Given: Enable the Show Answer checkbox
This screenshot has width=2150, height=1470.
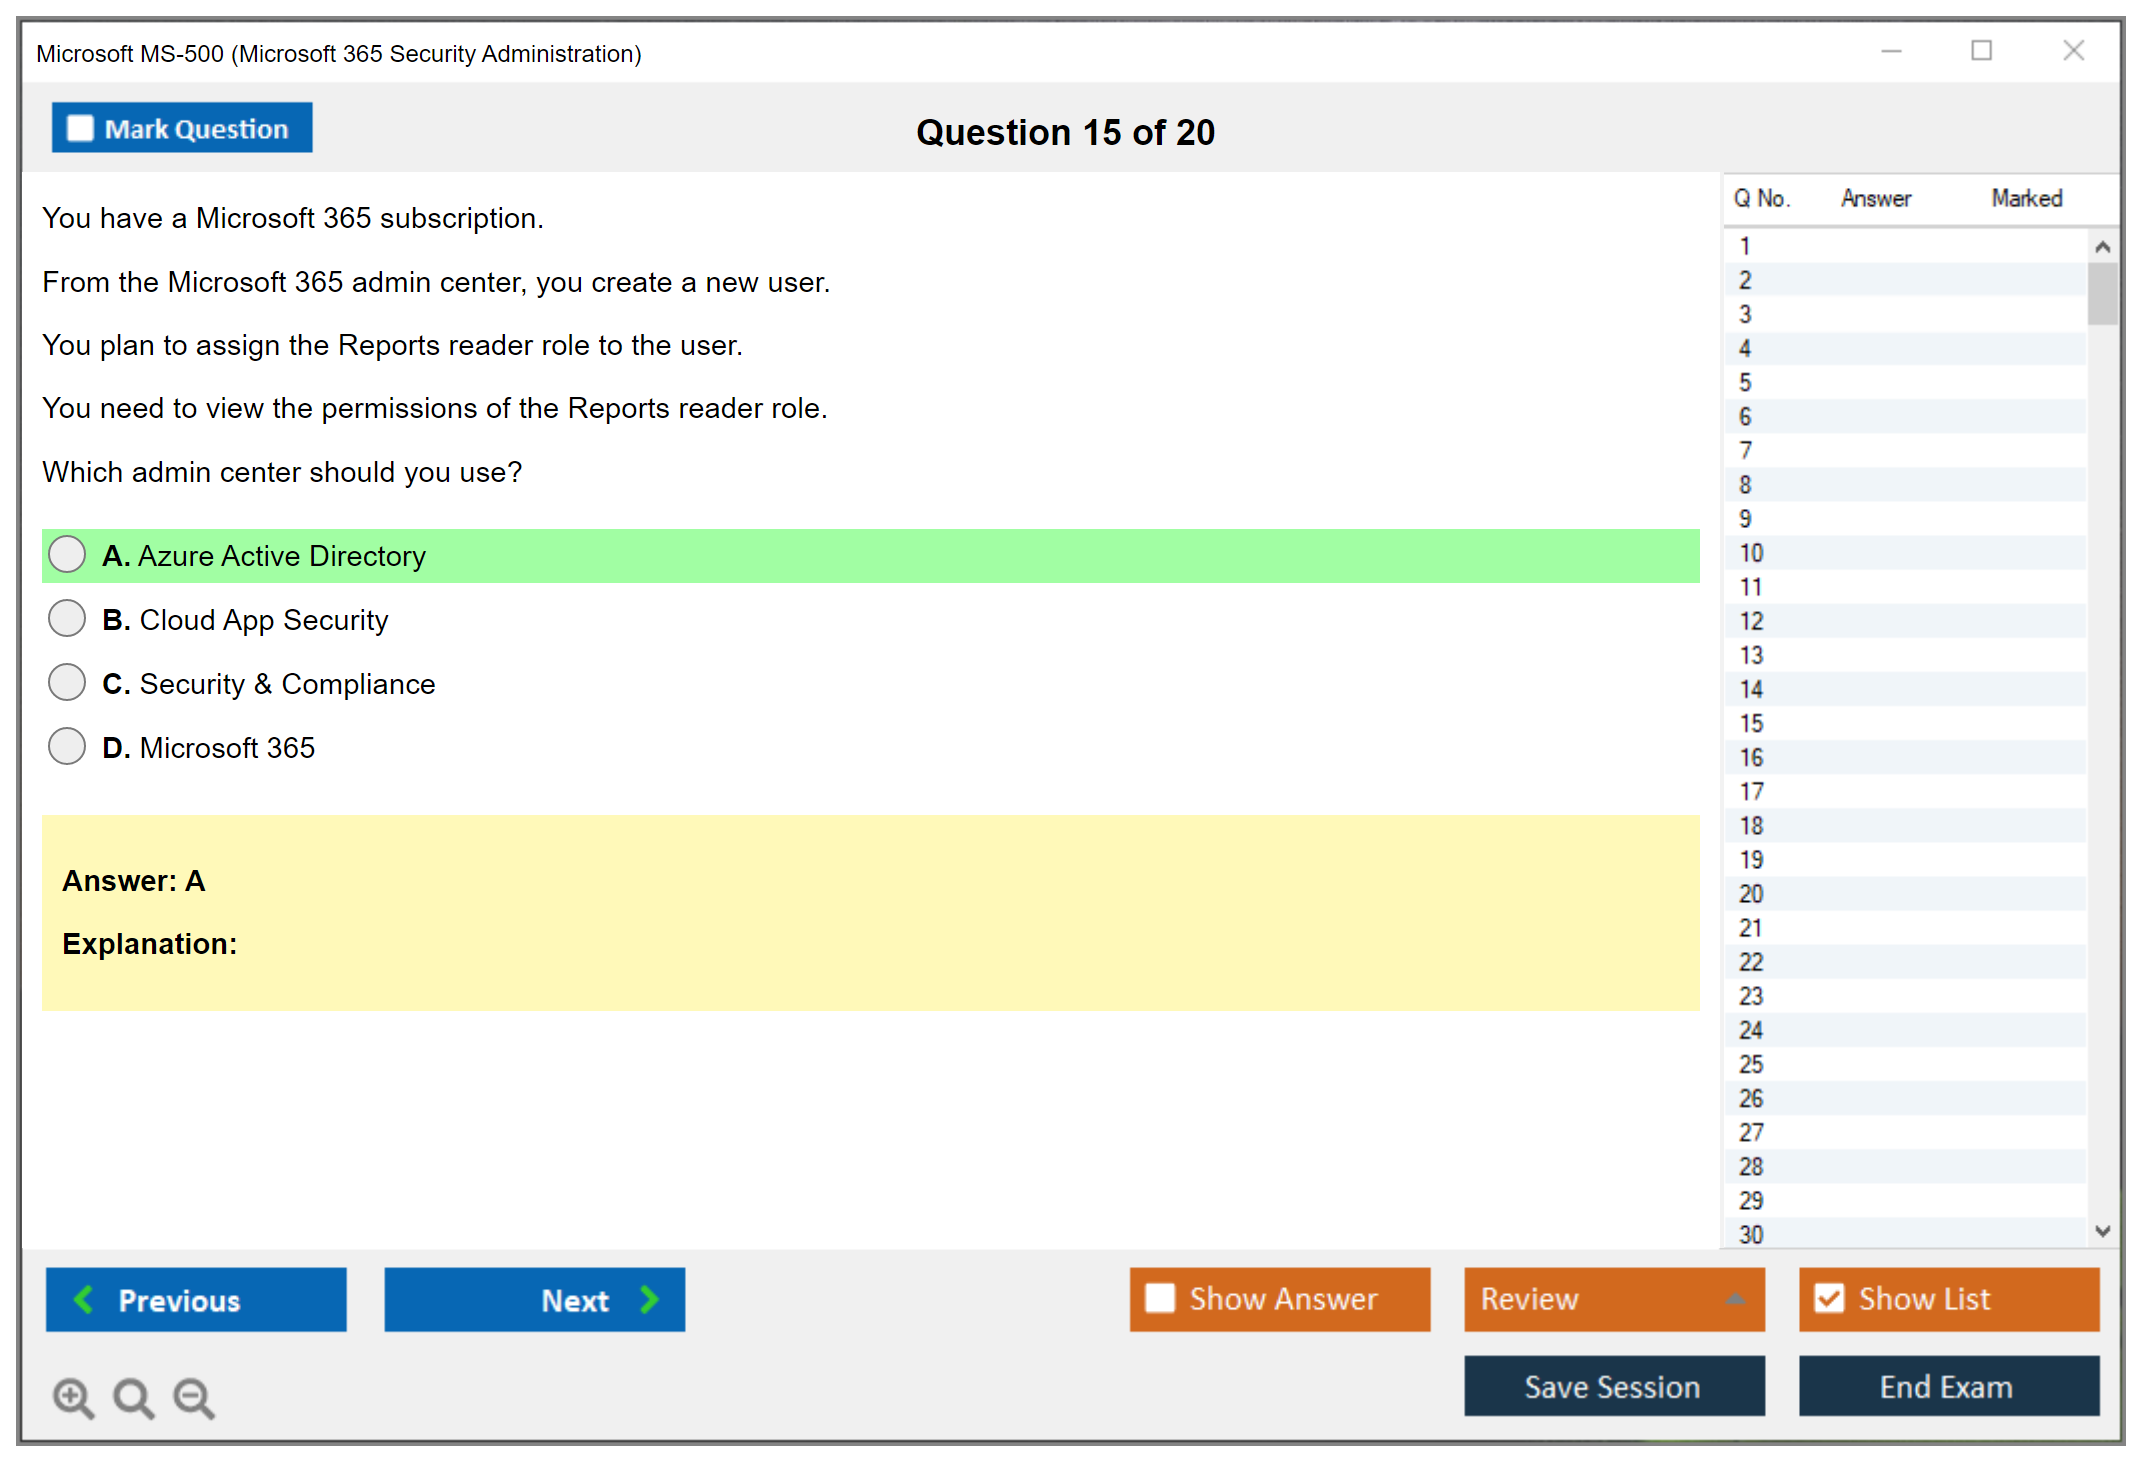Looking at the screenshot, I should [1160, 1298].
